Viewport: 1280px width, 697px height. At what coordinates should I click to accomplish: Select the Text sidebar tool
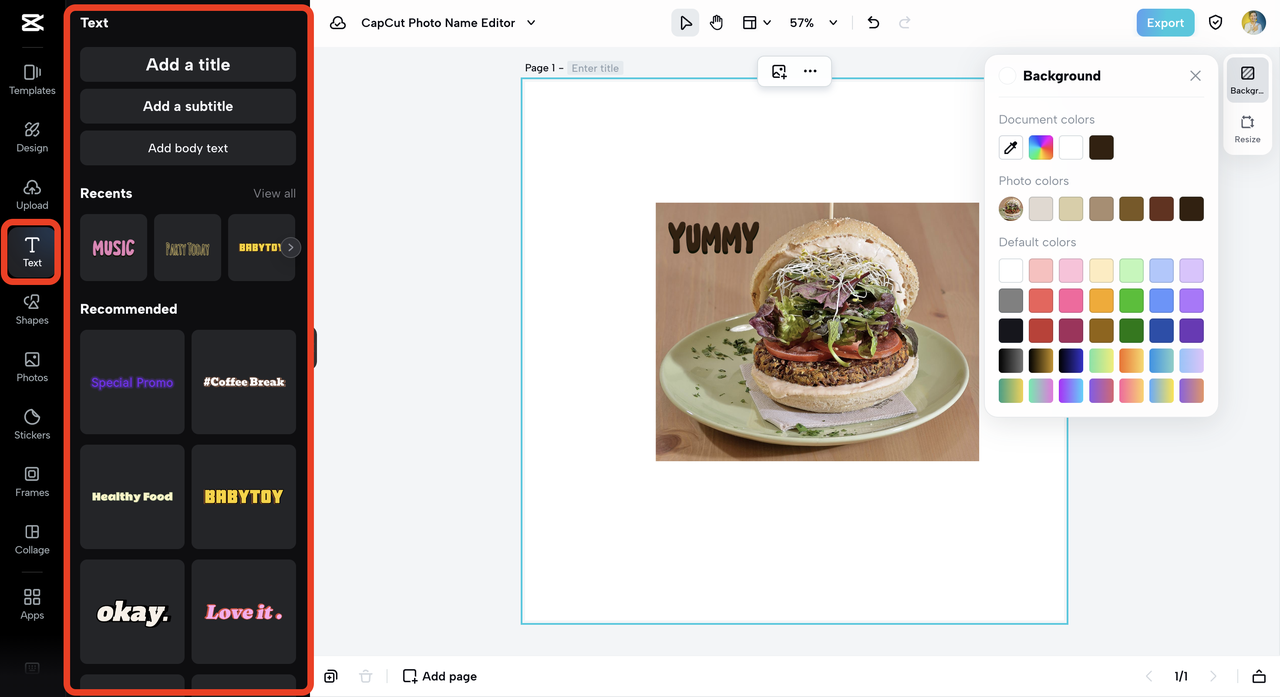coord(32,252)
